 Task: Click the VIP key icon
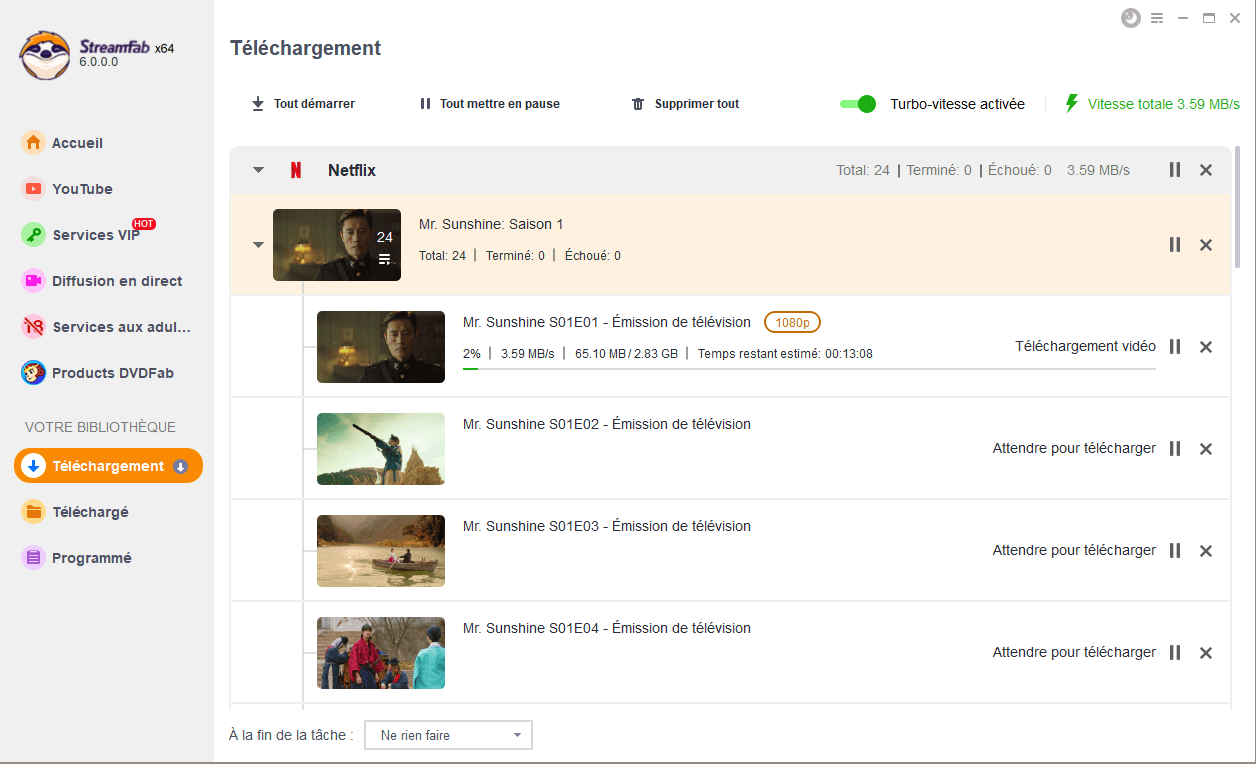coord(34,235)
